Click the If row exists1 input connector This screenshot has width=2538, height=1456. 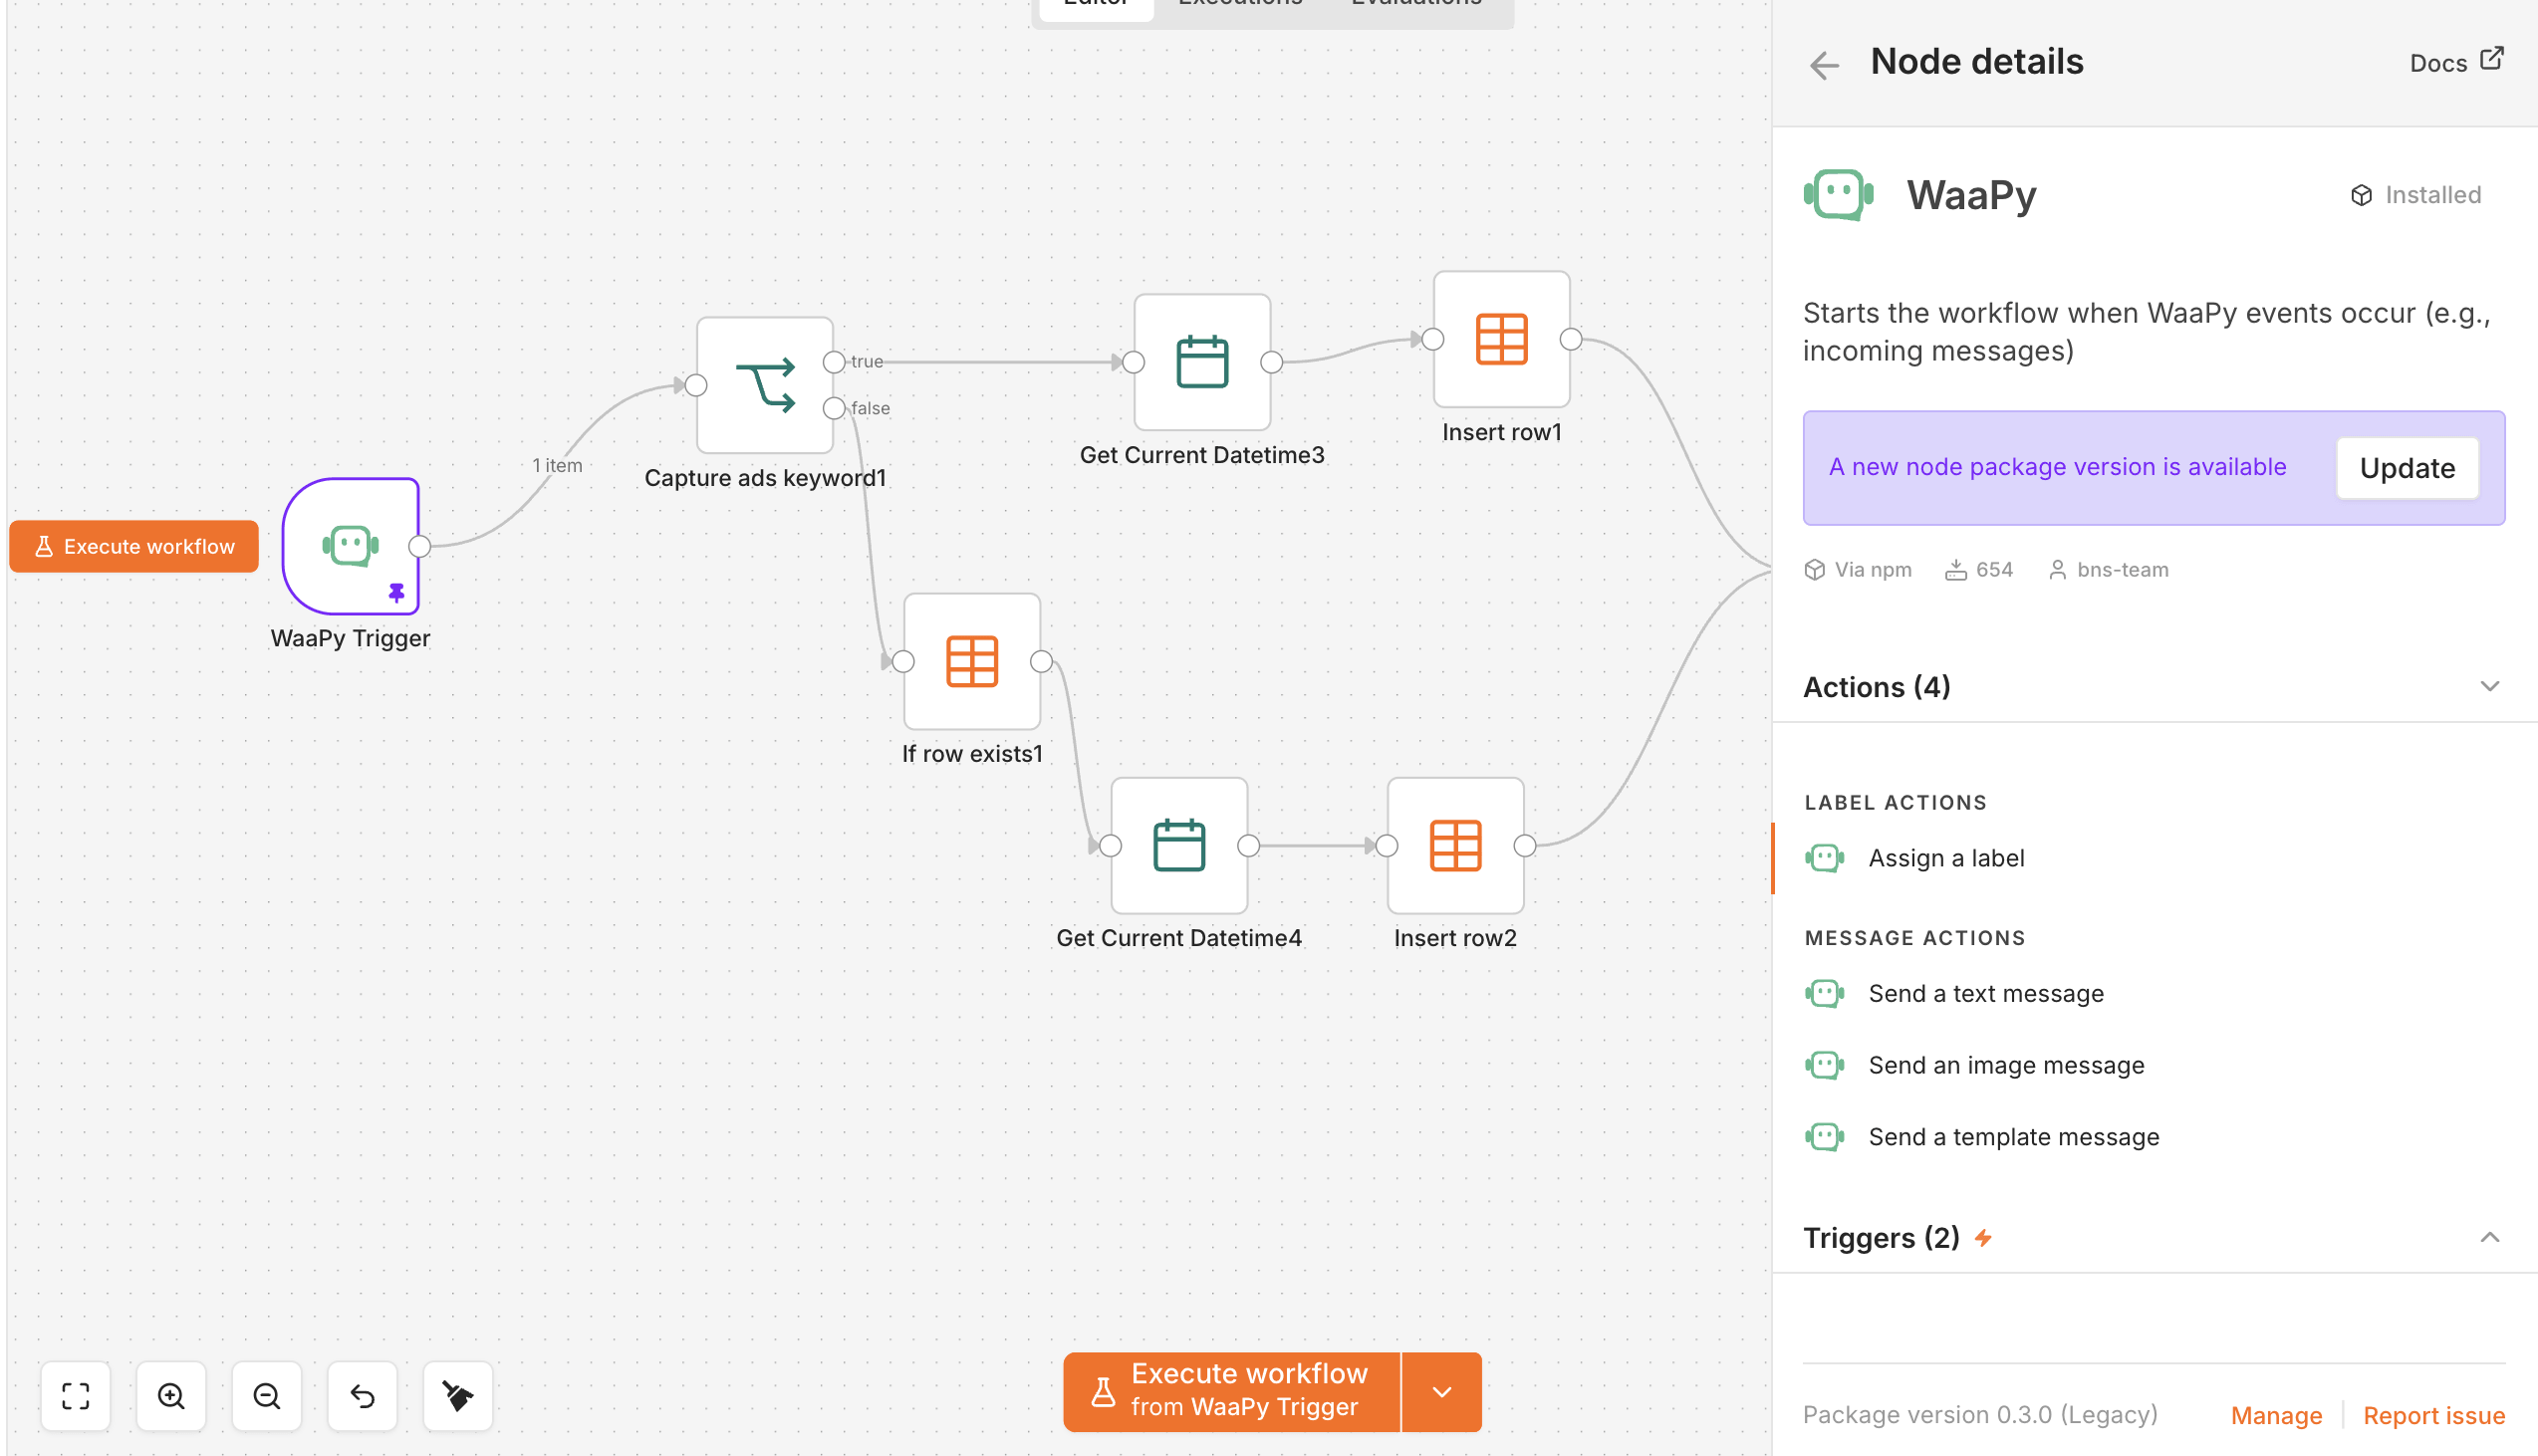[x=903, y=661]
